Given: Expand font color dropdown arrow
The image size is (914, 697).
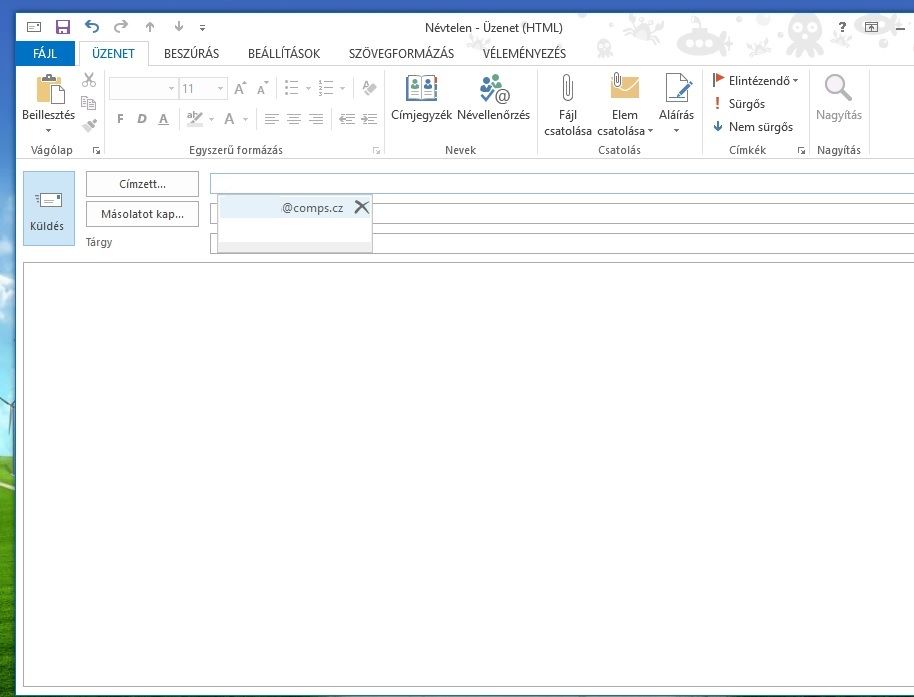Looking at the screenshot, I should point(245,119).
